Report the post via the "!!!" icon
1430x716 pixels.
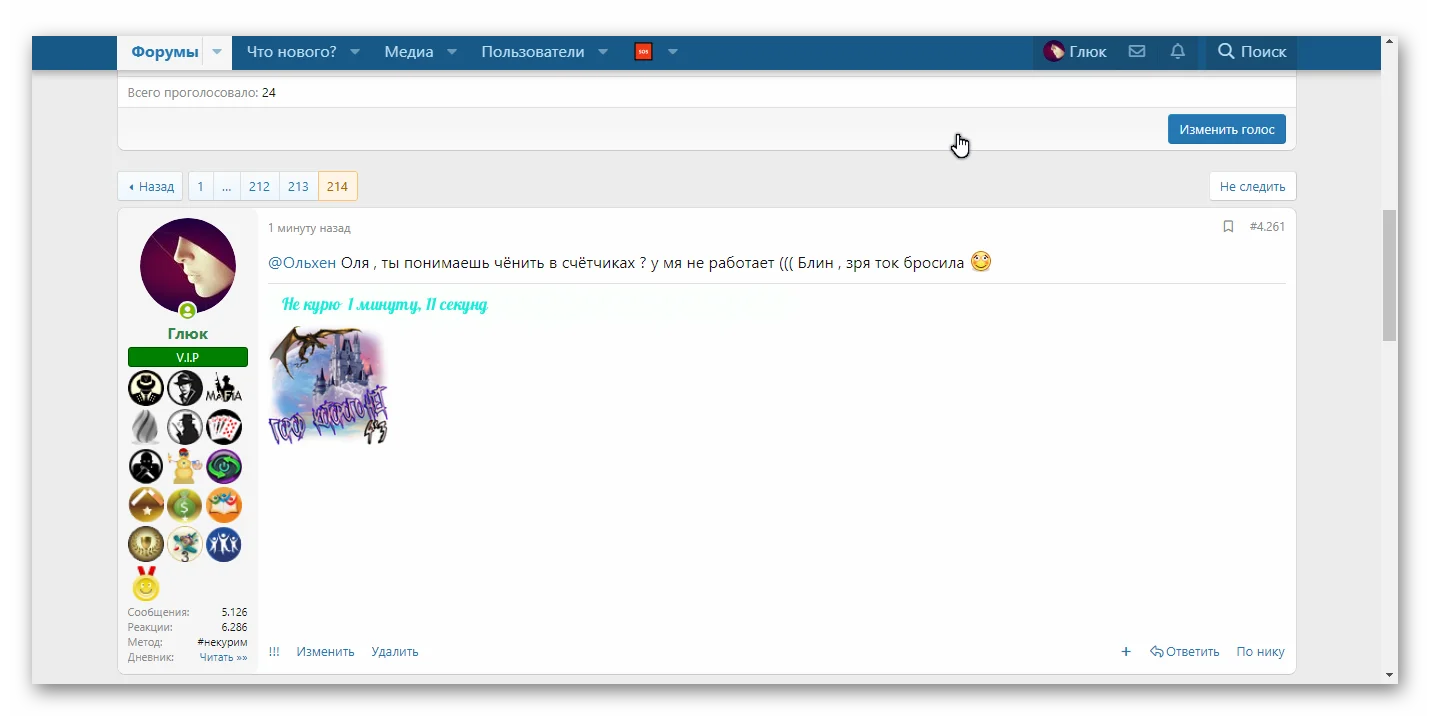pos(274,651)
